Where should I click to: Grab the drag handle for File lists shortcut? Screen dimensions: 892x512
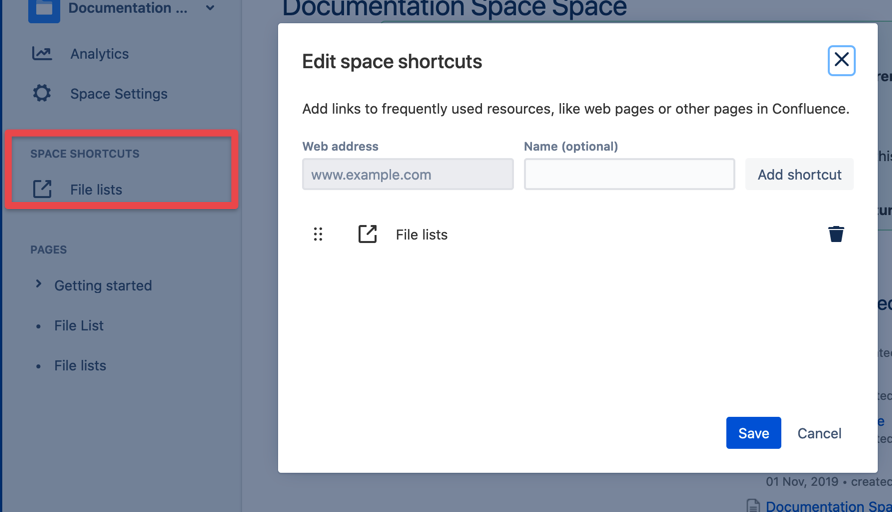click(318, 234)
